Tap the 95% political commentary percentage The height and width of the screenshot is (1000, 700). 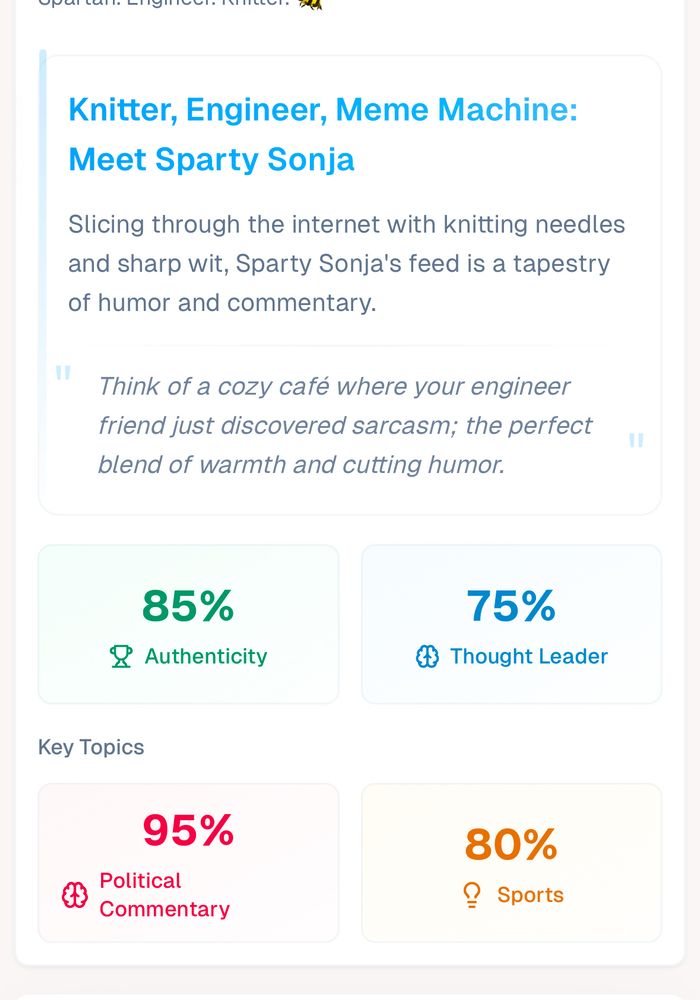pos(188,830)
